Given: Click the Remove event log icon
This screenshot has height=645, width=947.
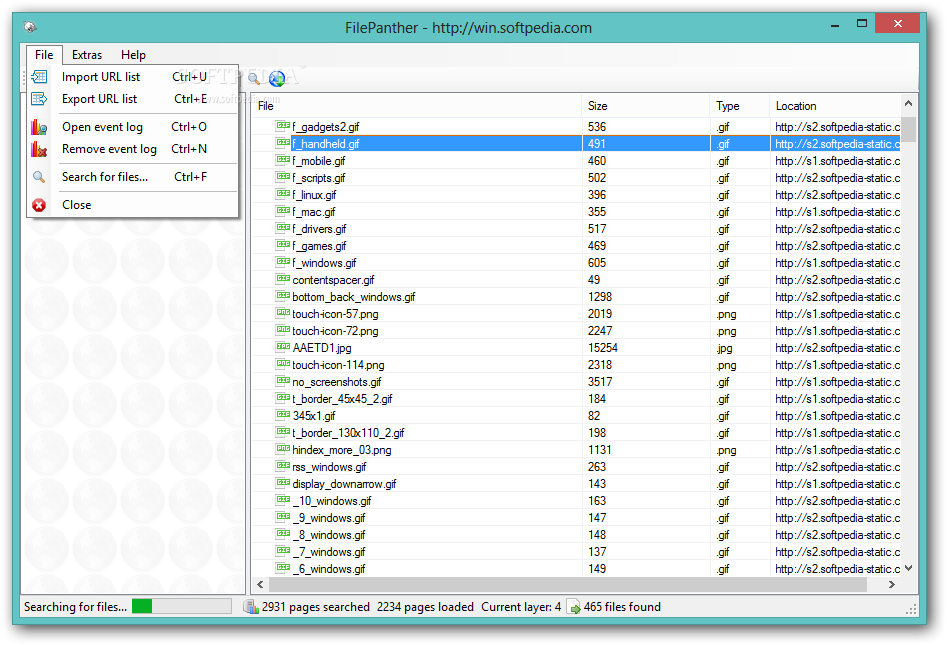Looking at the screenshot, I should pyautogui.click(x=39, y=149).
